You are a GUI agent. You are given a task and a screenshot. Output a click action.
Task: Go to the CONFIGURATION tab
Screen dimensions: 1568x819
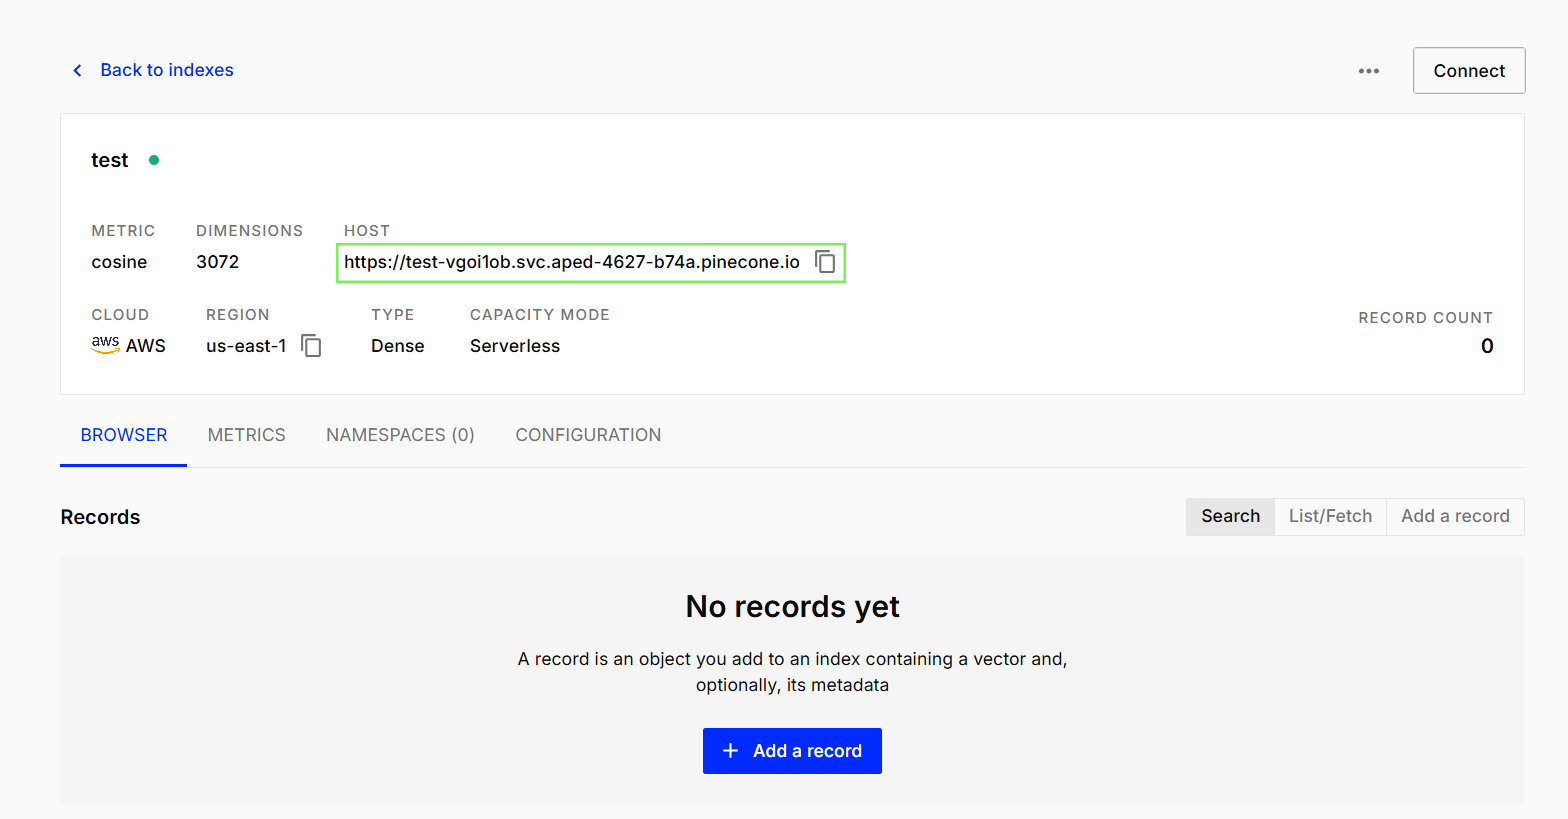588,435
